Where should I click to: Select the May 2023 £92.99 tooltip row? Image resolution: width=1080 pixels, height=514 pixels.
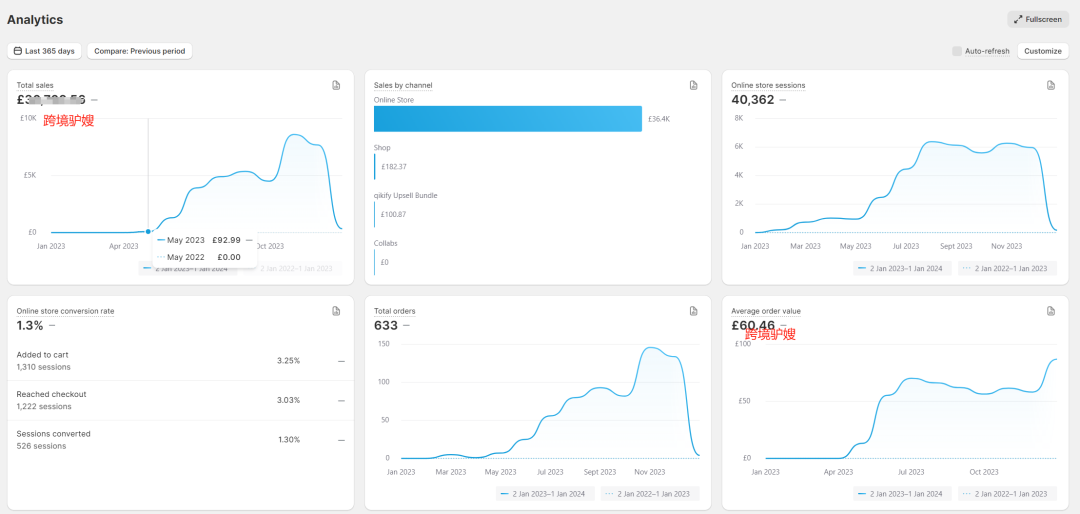(205, 240)
